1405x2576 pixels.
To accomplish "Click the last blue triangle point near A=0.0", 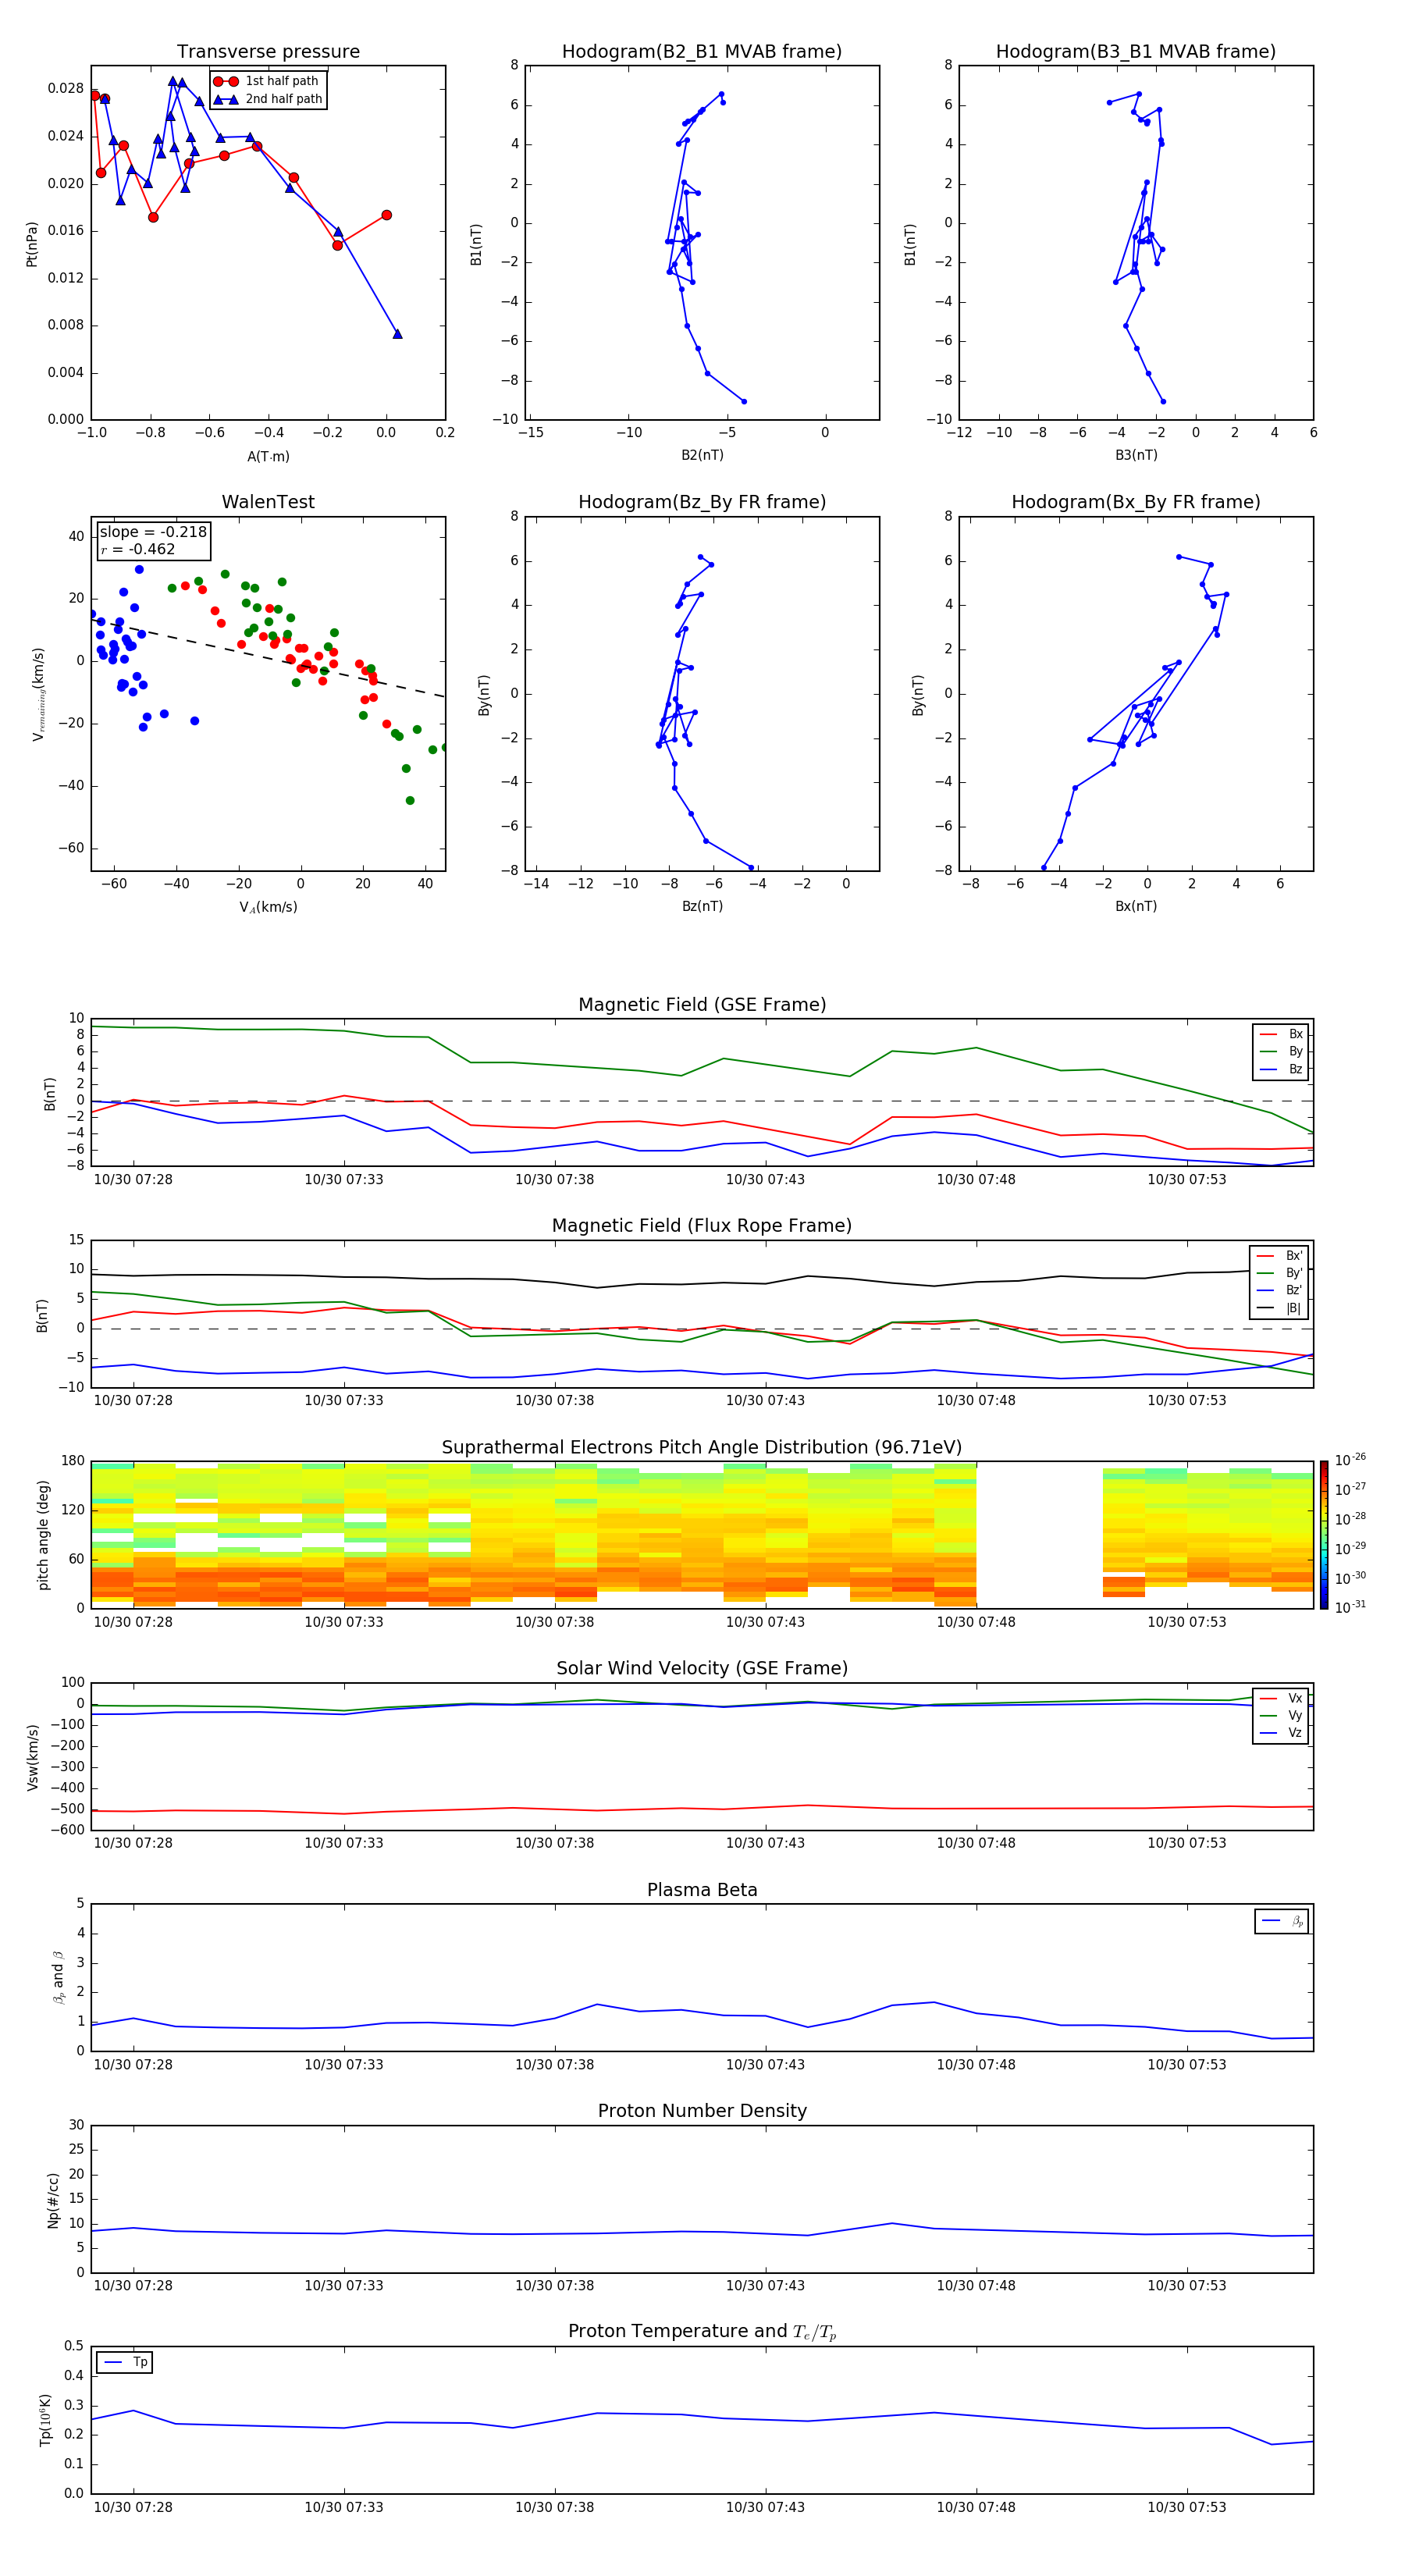I will point(397,334).
